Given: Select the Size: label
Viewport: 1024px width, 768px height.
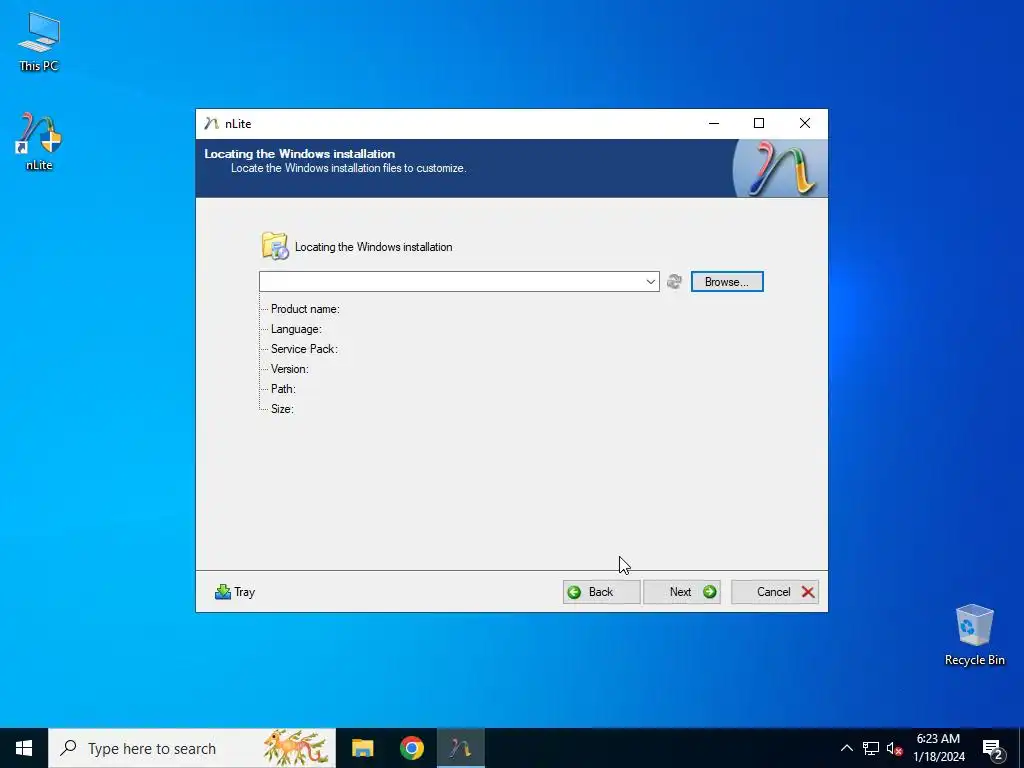Looking at the screenshot, I should point(282,409).
